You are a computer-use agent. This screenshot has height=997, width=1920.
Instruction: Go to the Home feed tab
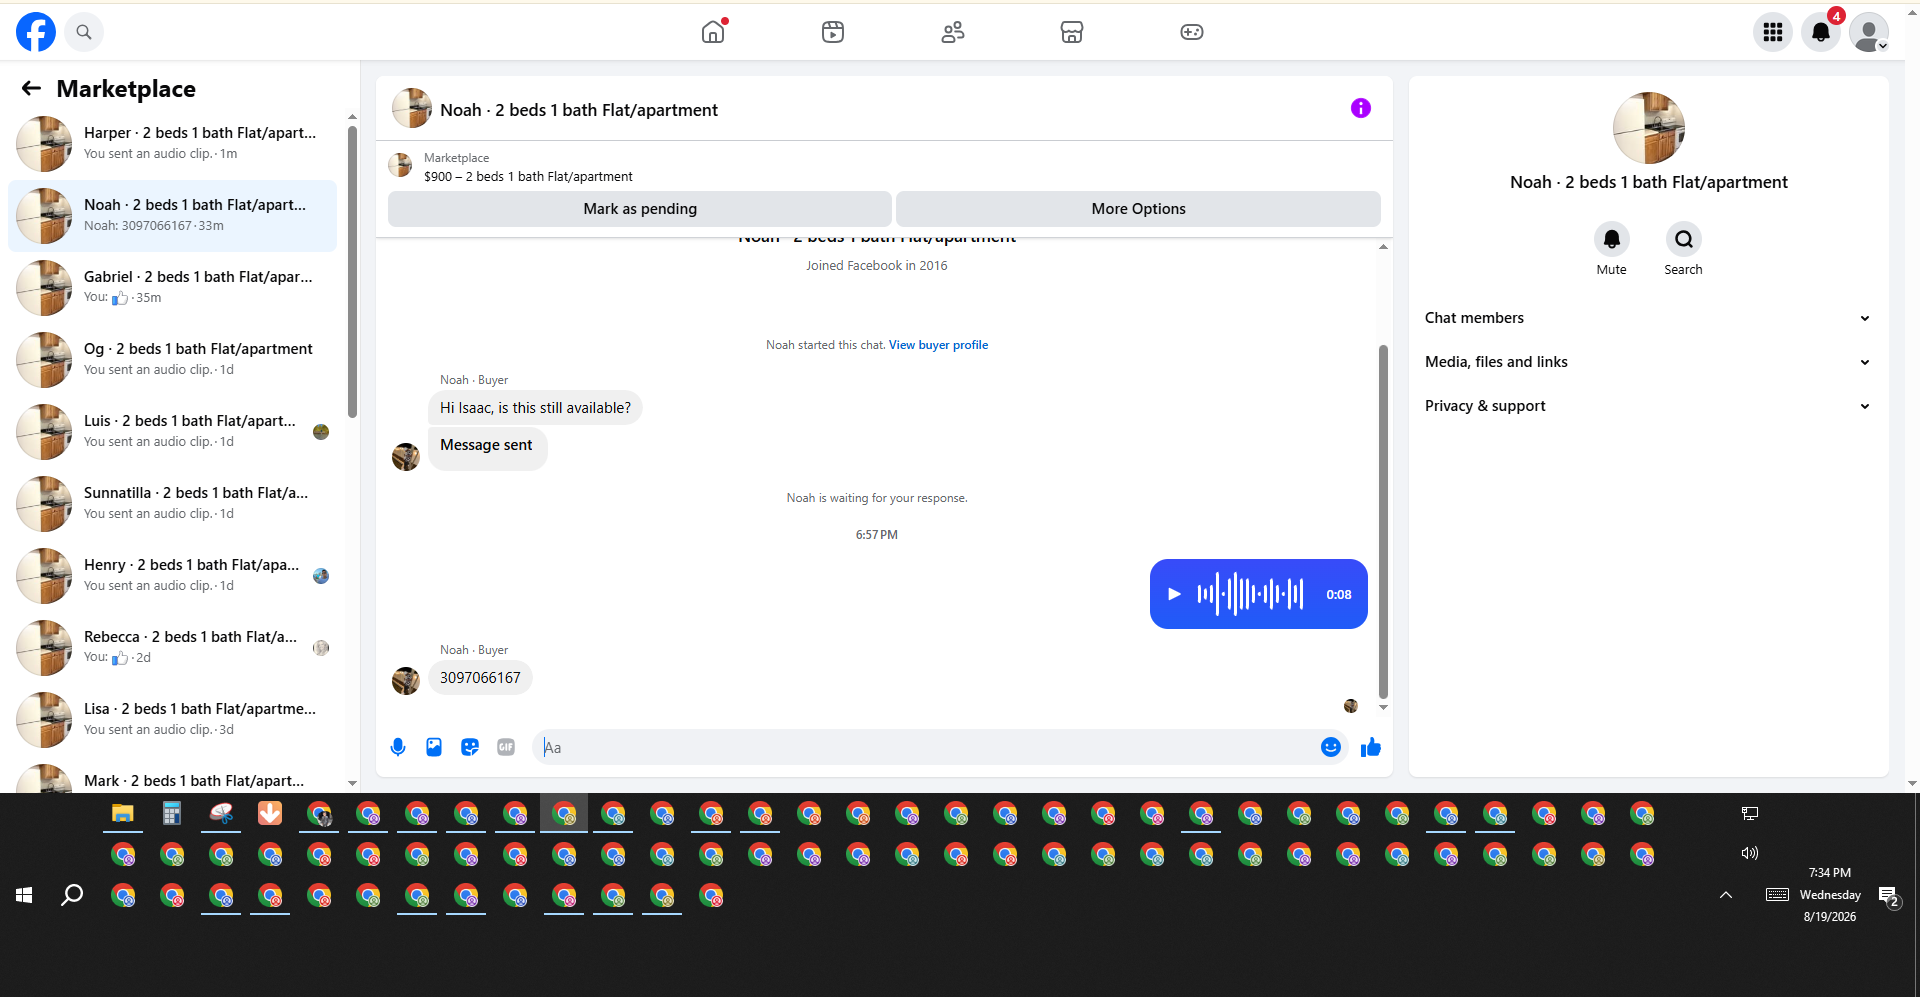[713, 32]
